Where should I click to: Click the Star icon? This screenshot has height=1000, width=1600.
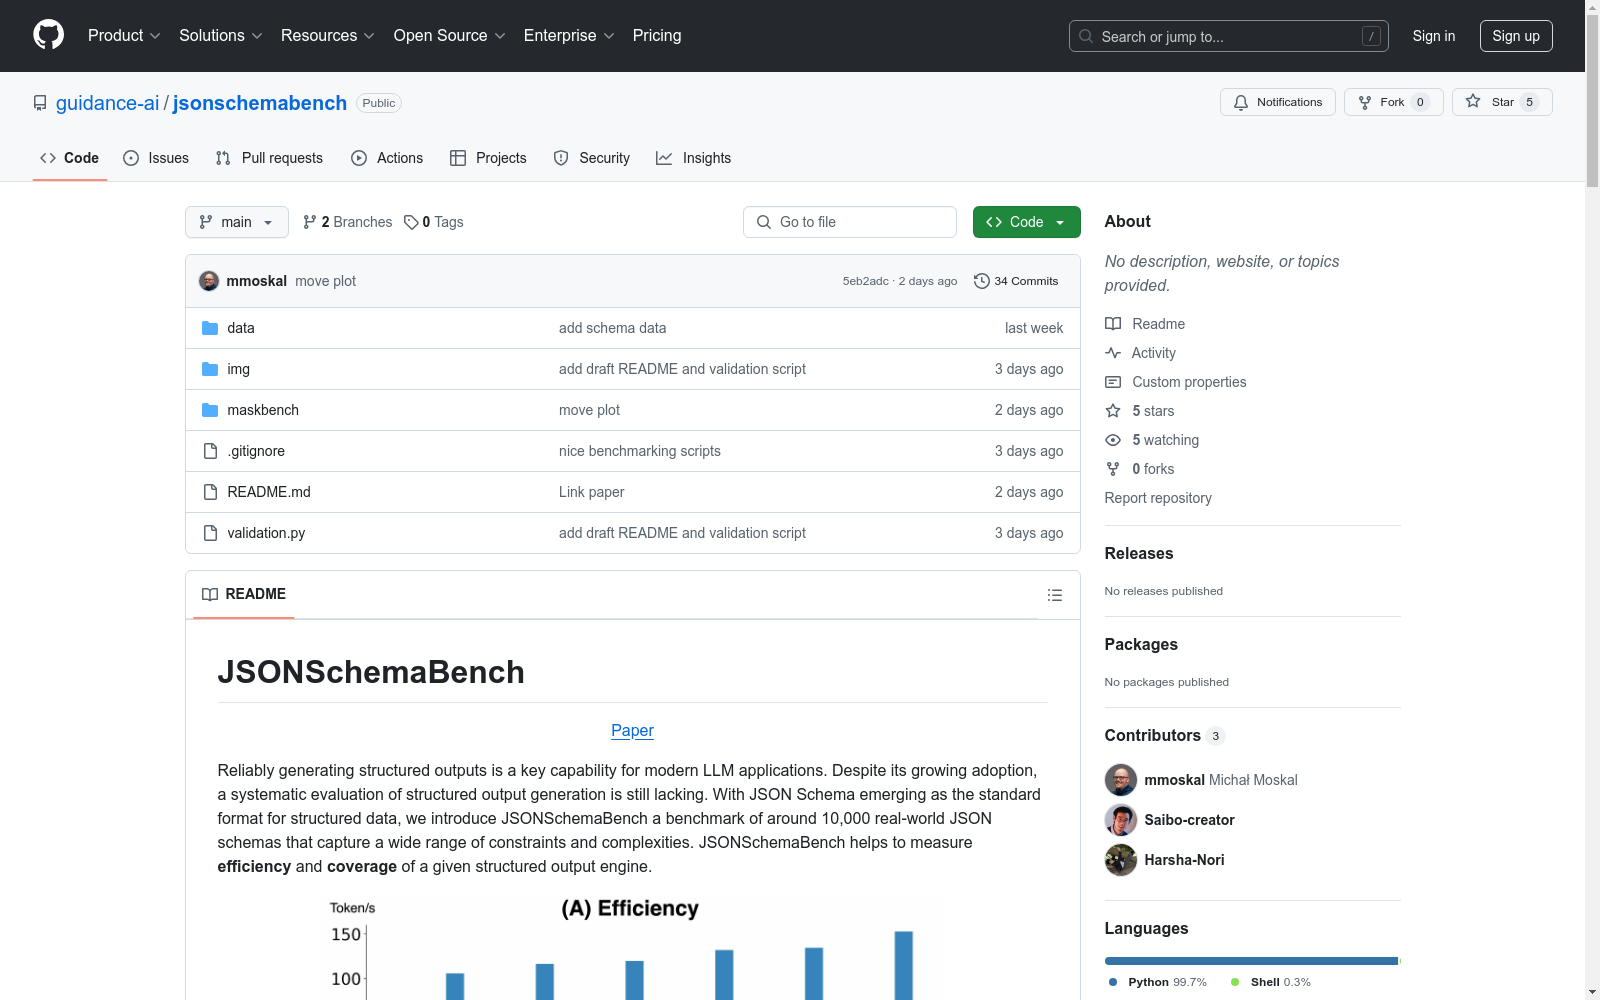click(x=1473, y=101)
